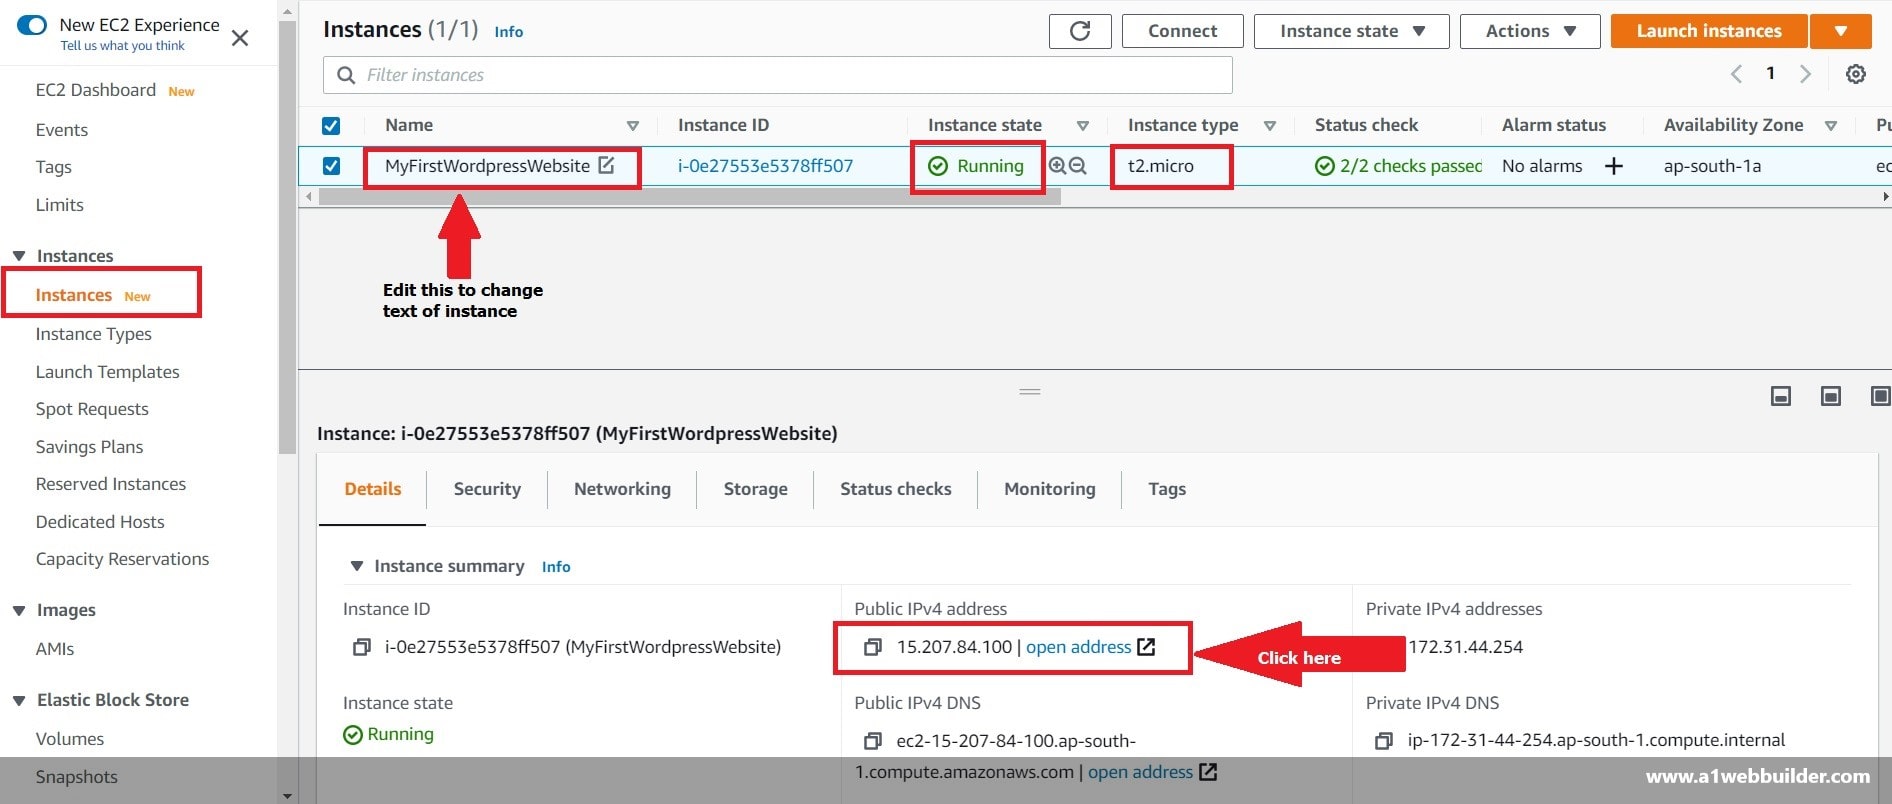This screenshot has width=1892, height=804.
Task: Go to previous page with left chevron
Action: [1737, 74]
